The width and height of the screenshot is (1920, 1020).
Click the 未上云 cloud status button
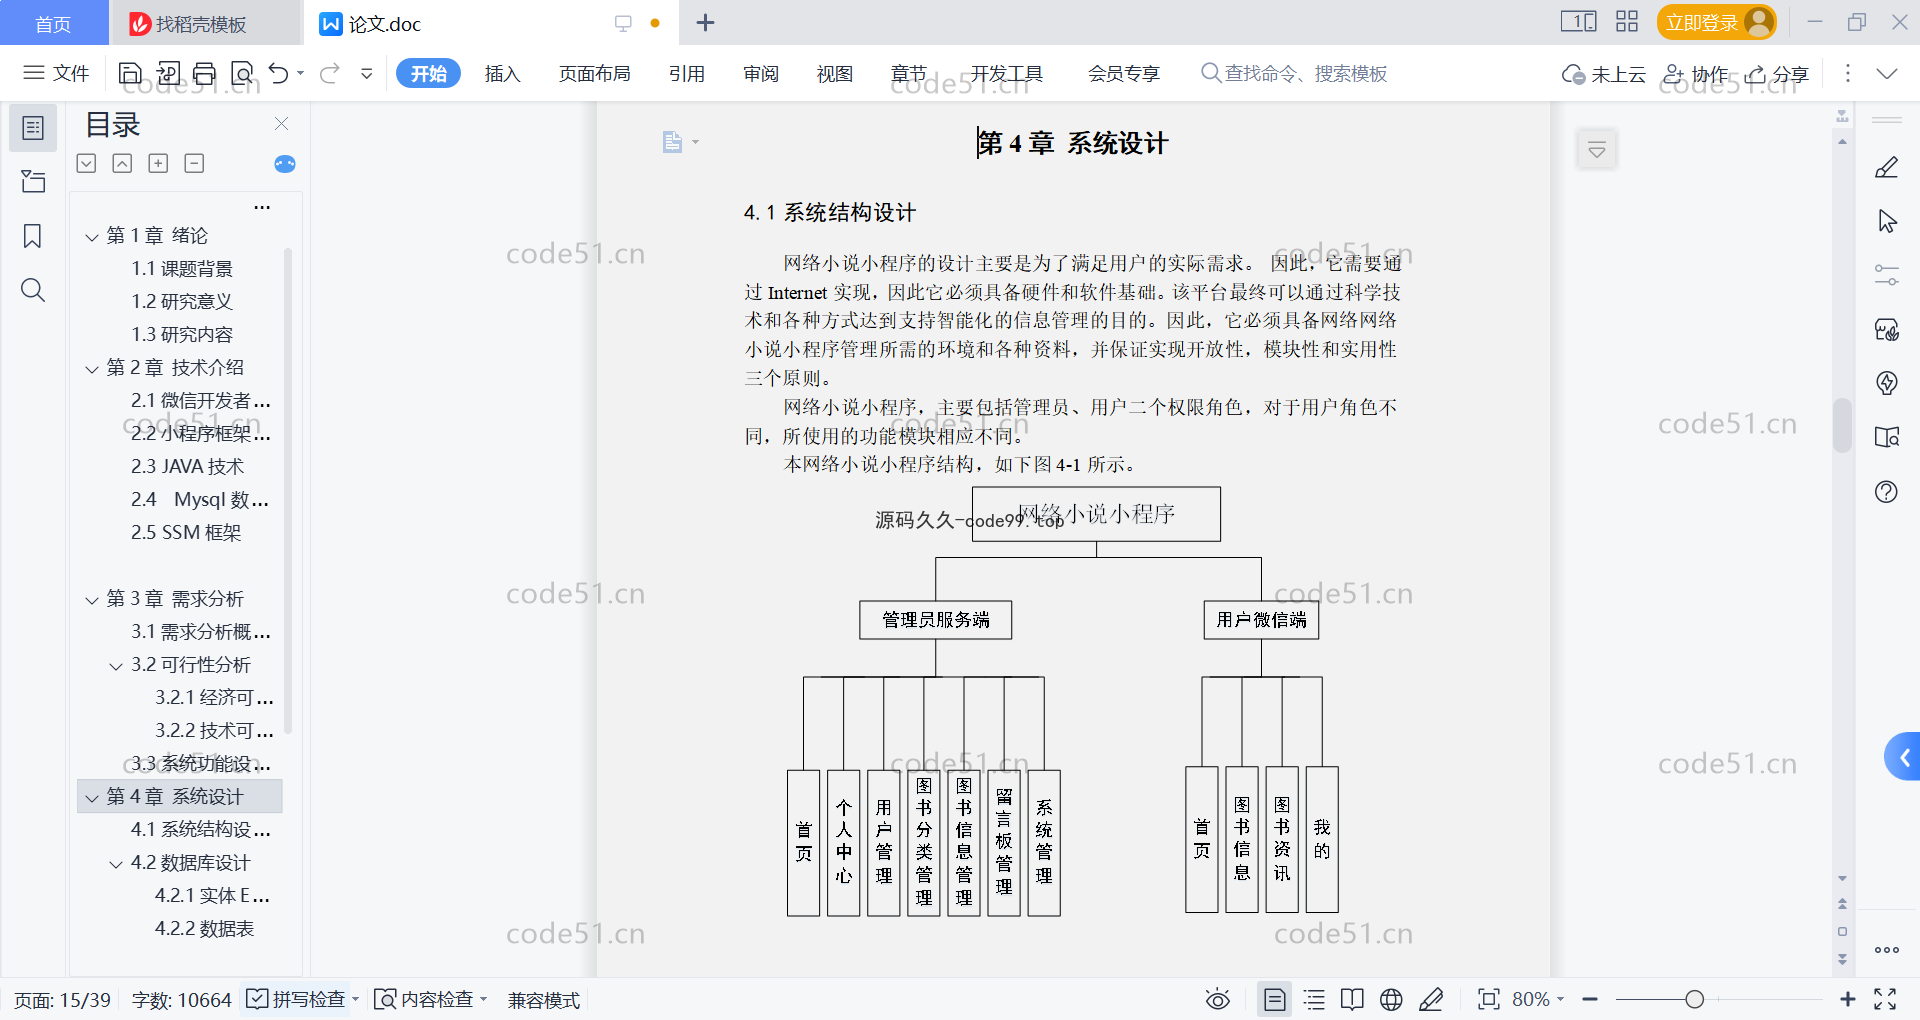(x=1603, y=74)
